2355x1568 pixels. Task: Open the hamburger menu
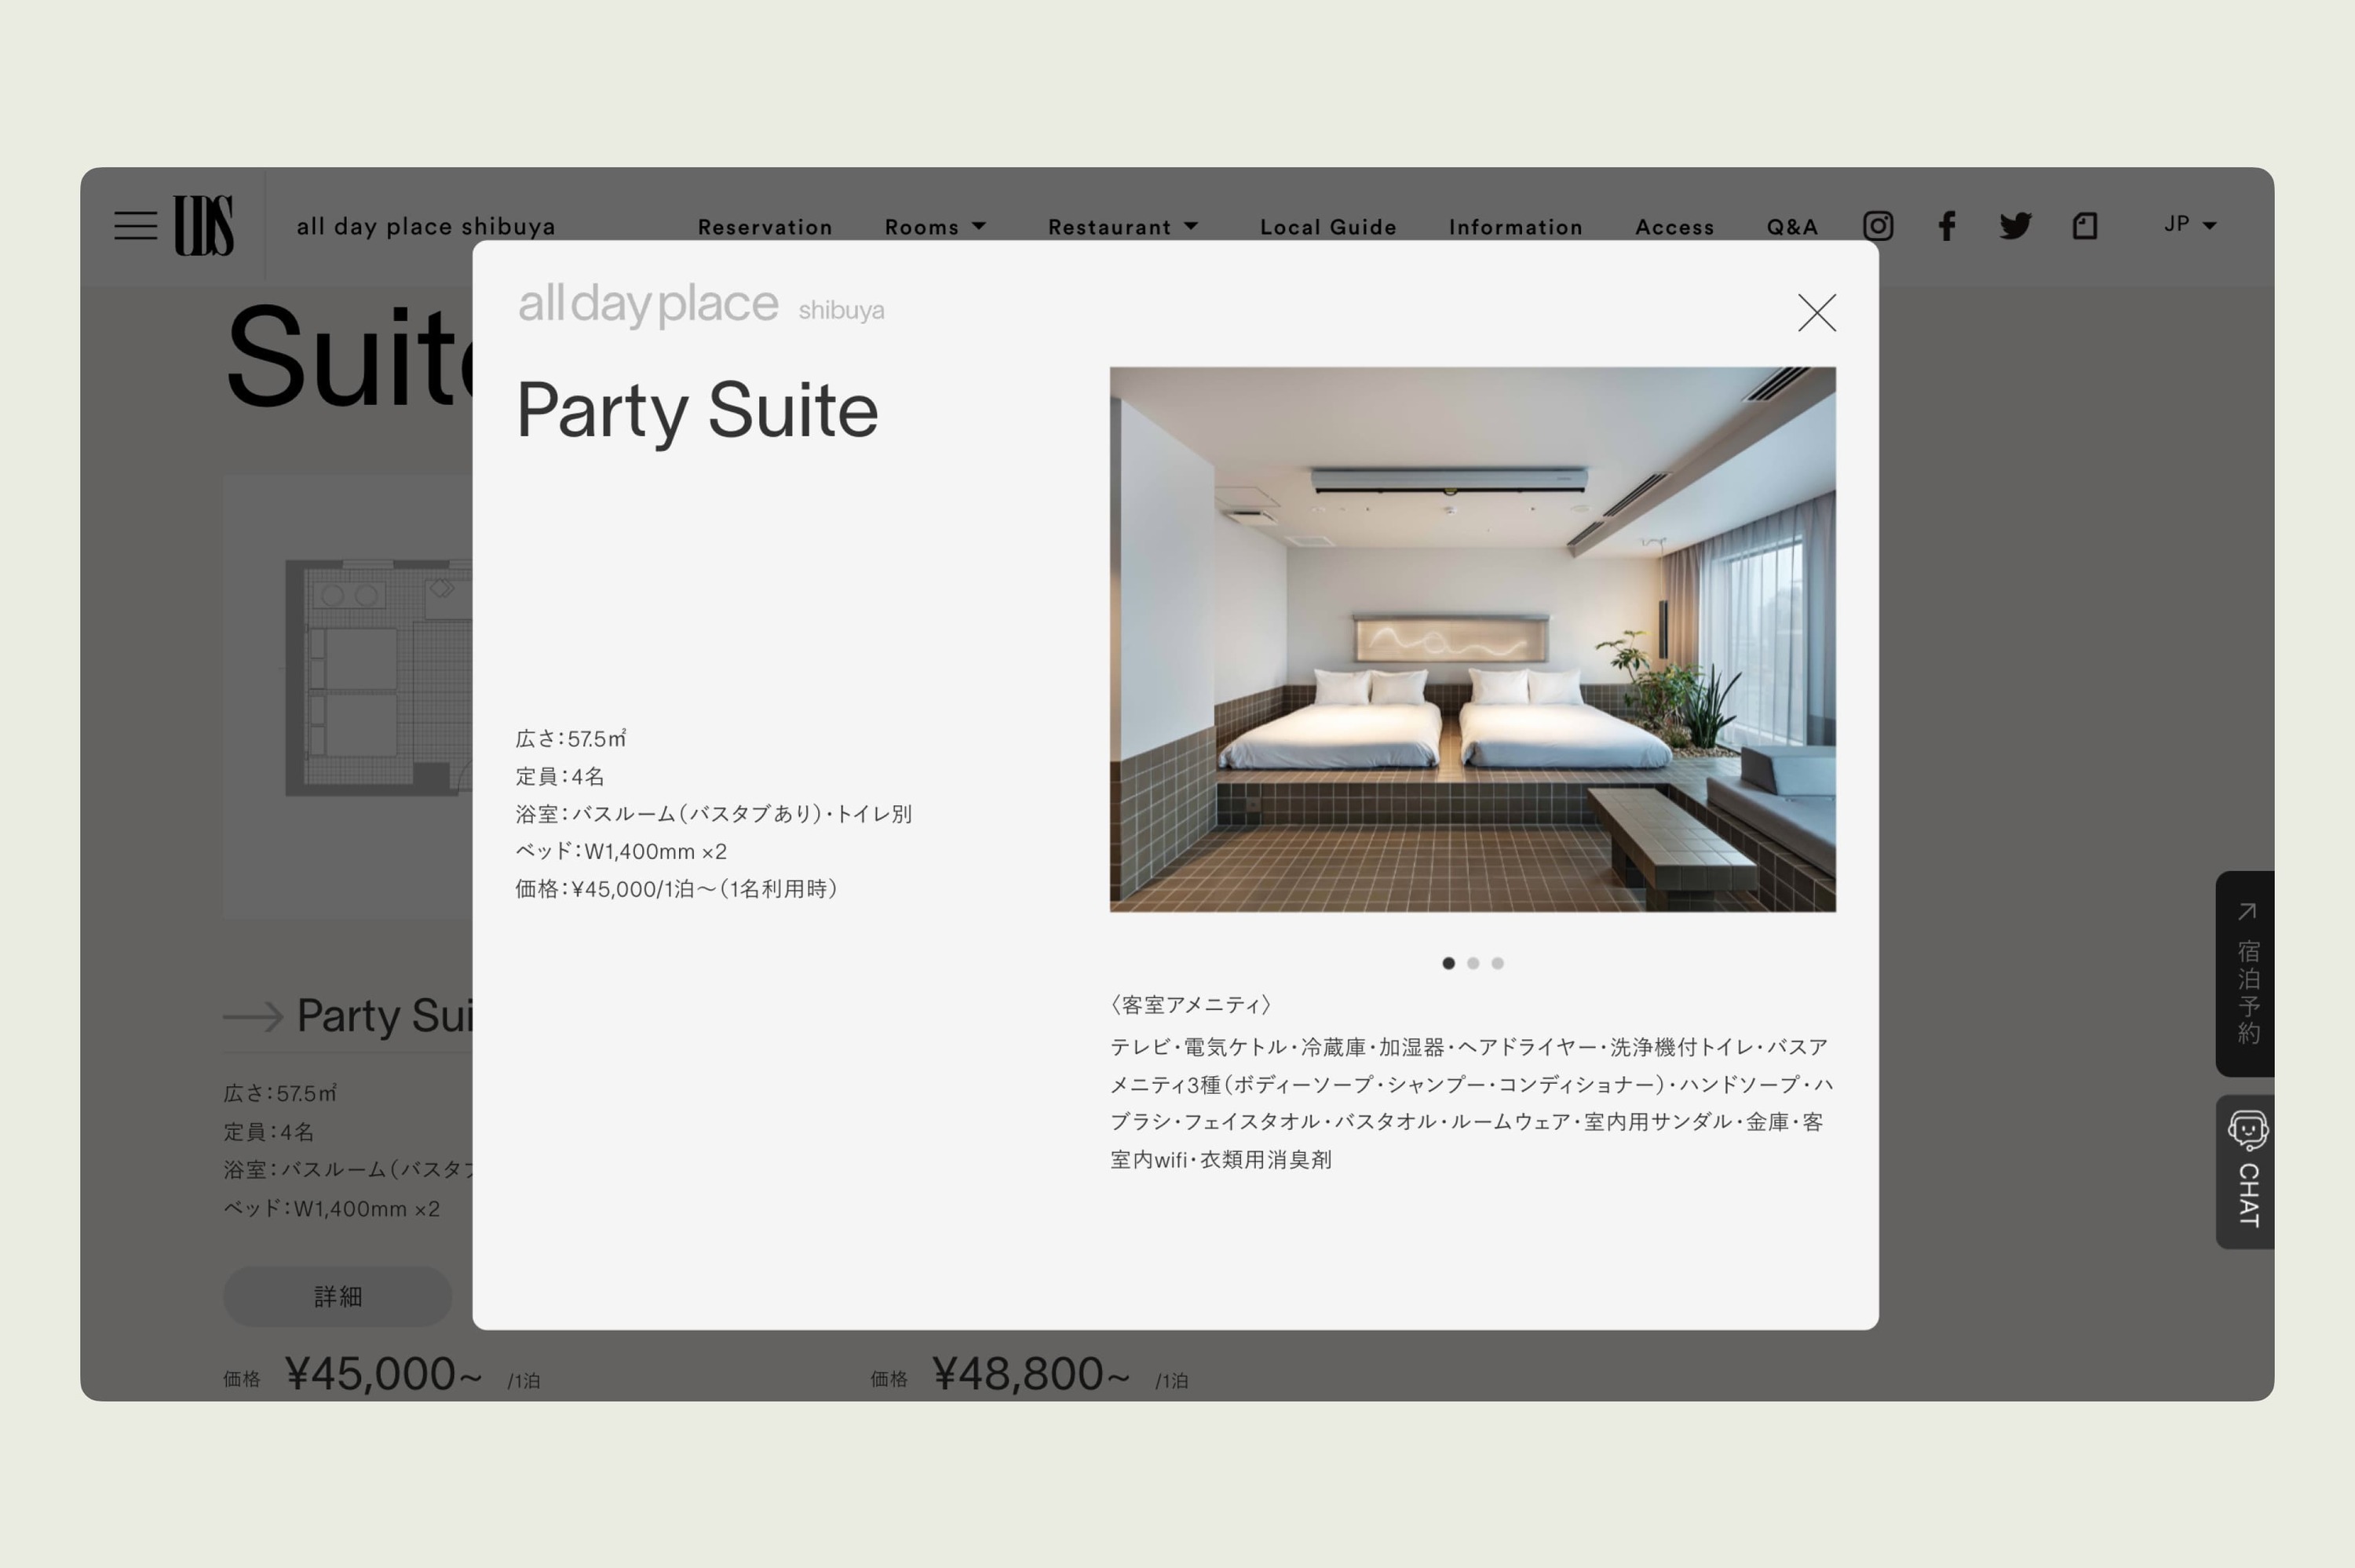135,226
